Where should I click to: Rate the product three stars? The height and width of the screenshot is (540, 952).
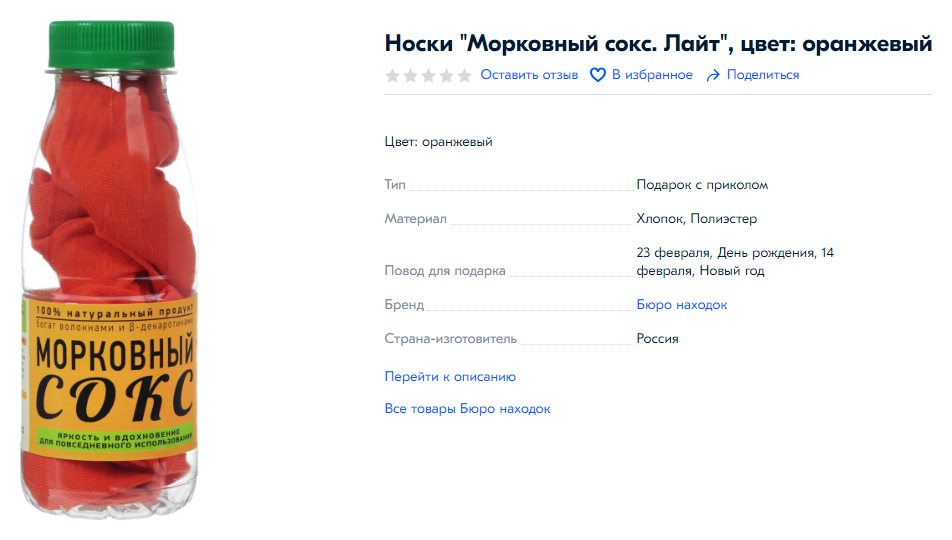pyautogui.click(x=428, y=76)
